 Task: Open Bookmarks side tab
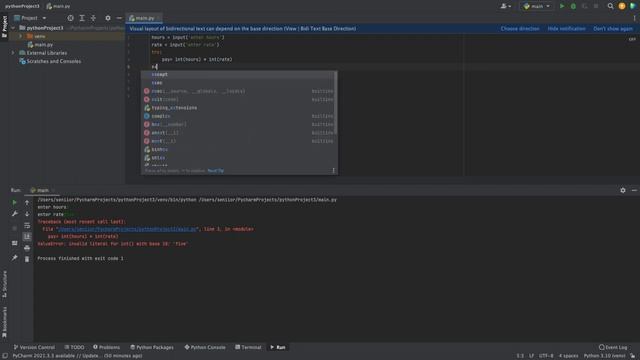point(4,322)
